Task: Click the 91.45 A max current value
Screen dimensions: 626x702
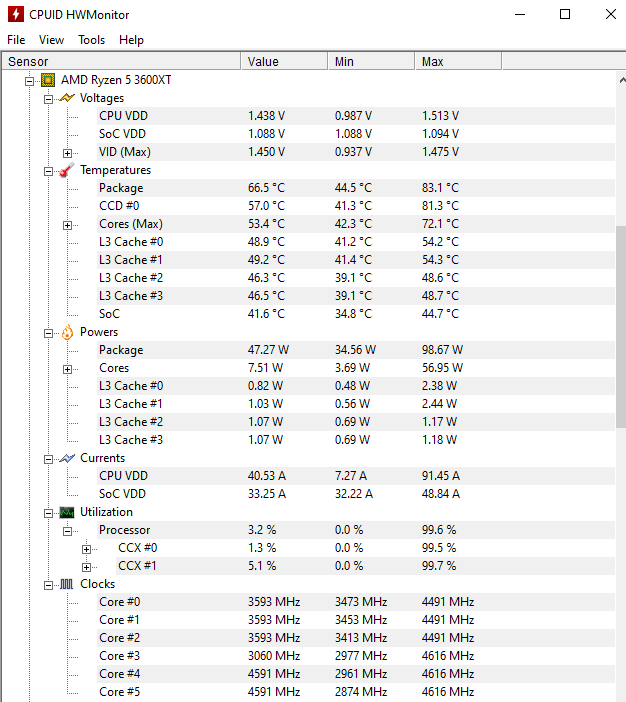Action: tap(441, 476)
